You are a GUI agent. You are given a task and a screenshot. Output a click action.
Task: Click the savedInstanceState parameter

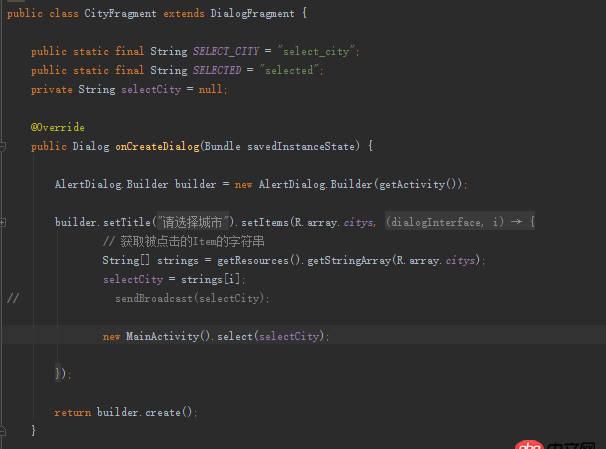pyautogui.click(x=301, y=146)
